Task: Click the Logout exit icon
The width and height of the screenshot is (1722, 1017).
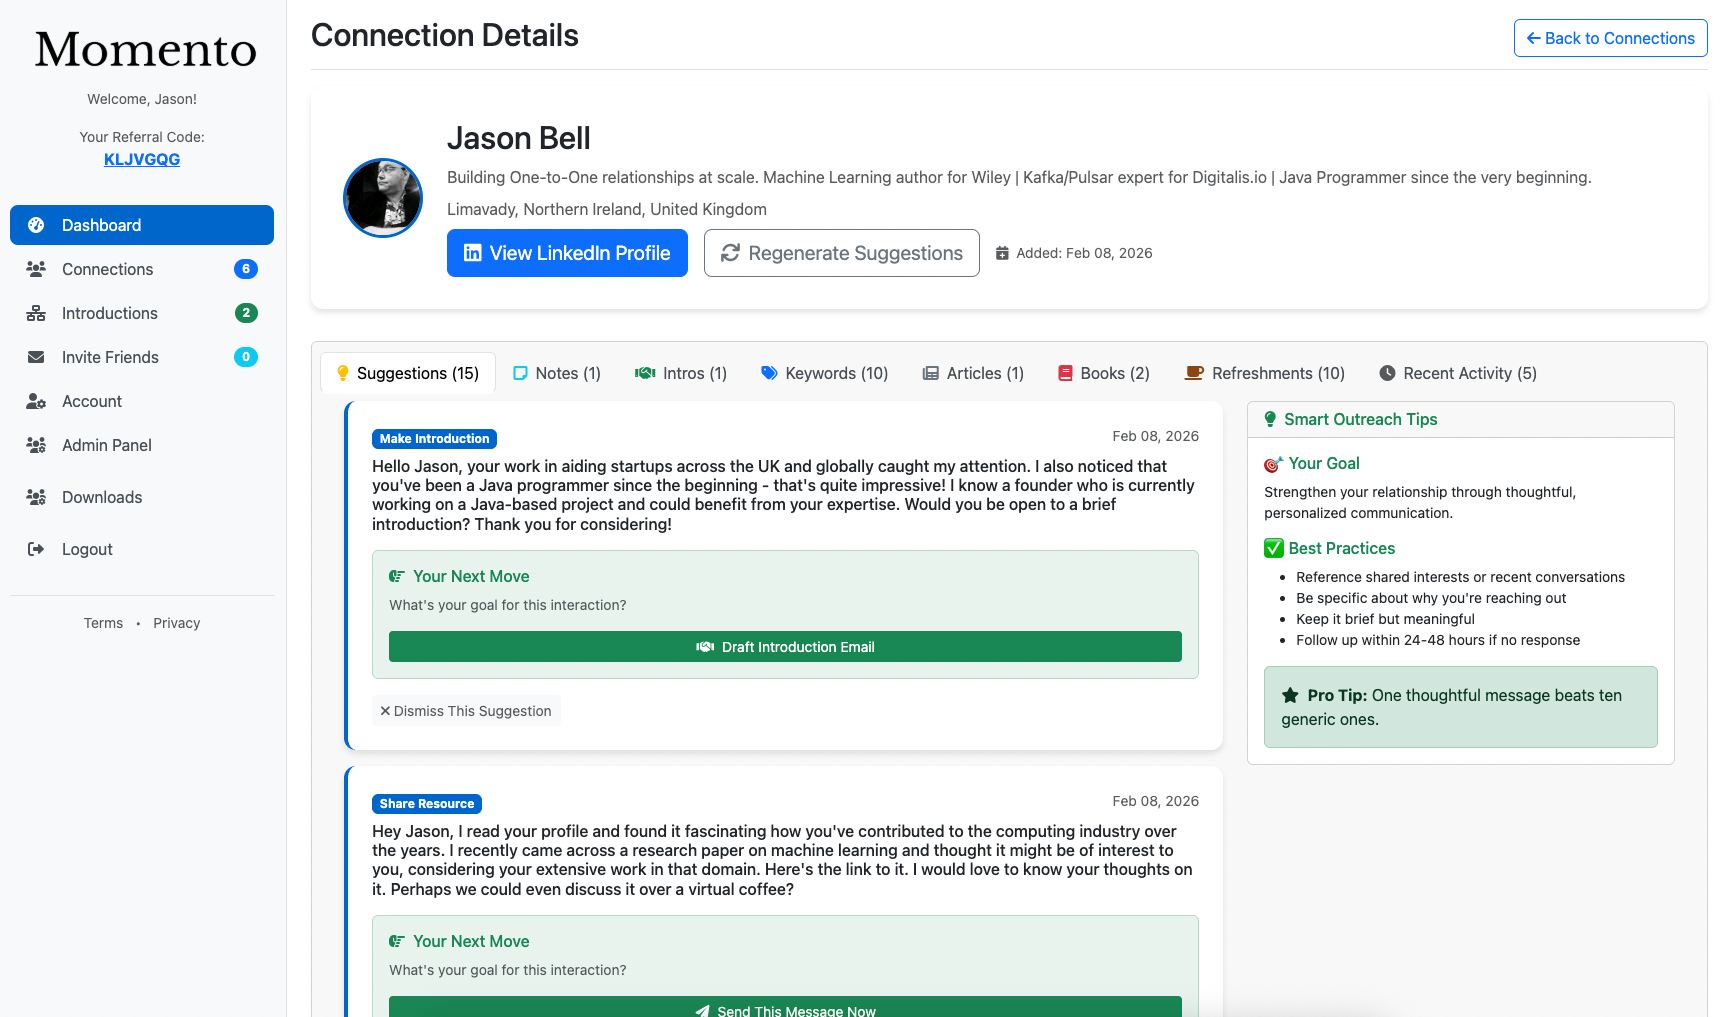Action: click(x=36, y=549)
